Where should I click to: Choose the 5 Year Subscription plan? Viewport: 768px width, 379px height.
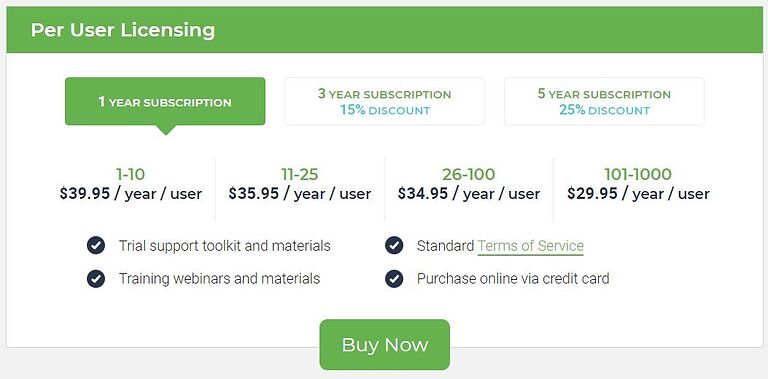point(604,101)
